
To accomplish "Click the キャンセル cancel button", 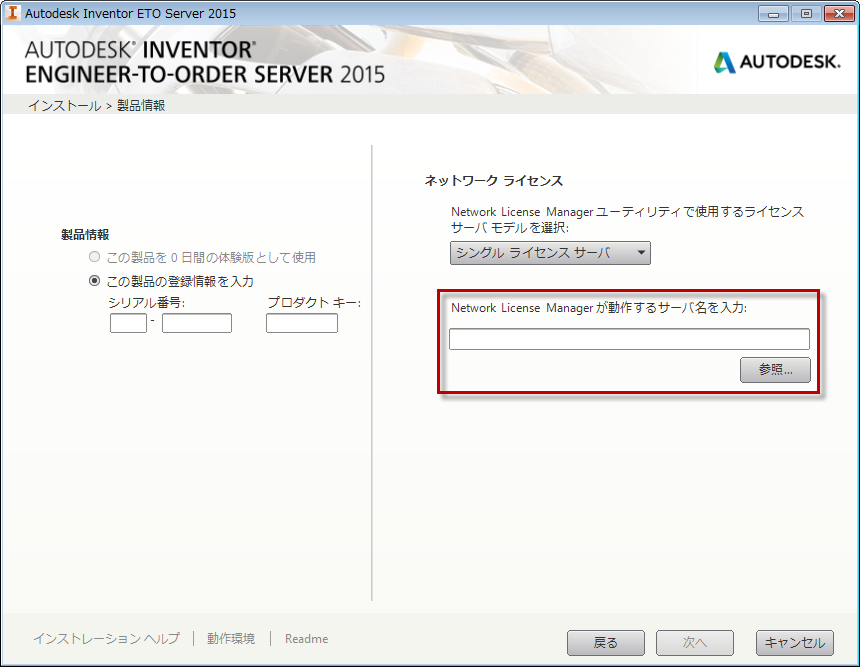I will pos(795,642).
